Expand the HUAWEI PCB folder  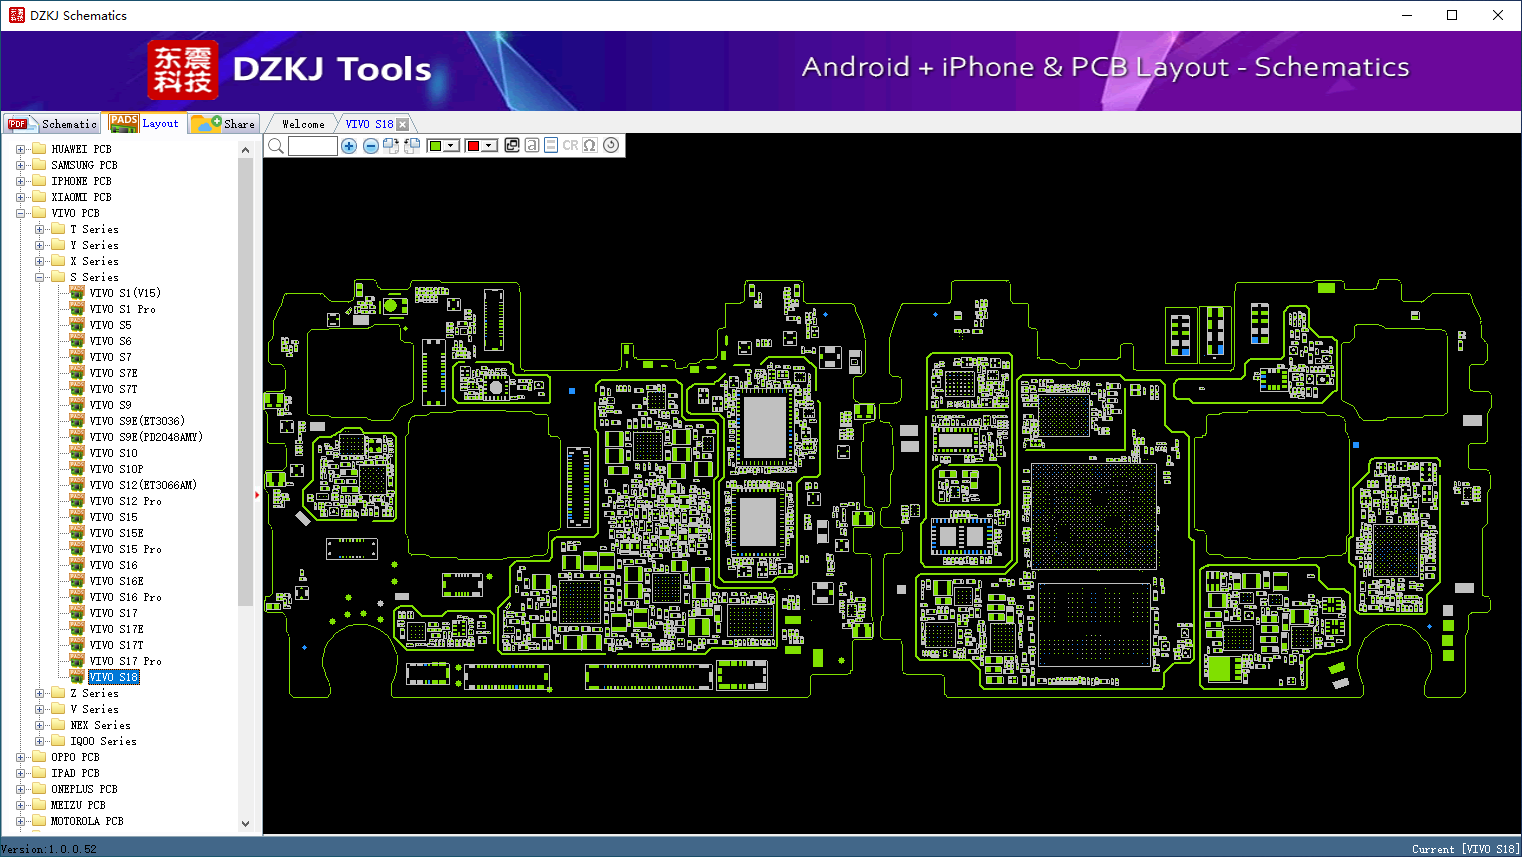pyautogui.click(x=21, y=149)
